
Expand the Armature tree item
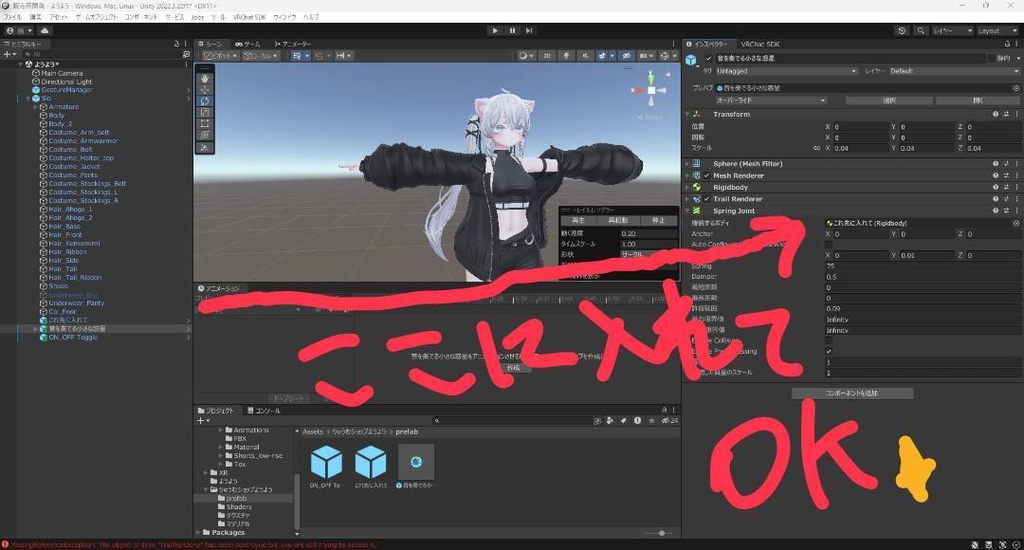(35, 106)
